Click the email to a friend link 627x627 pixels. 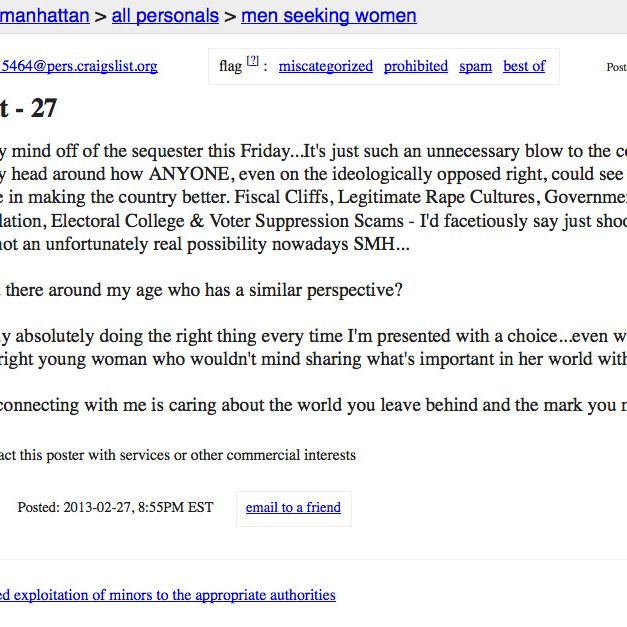293,507
